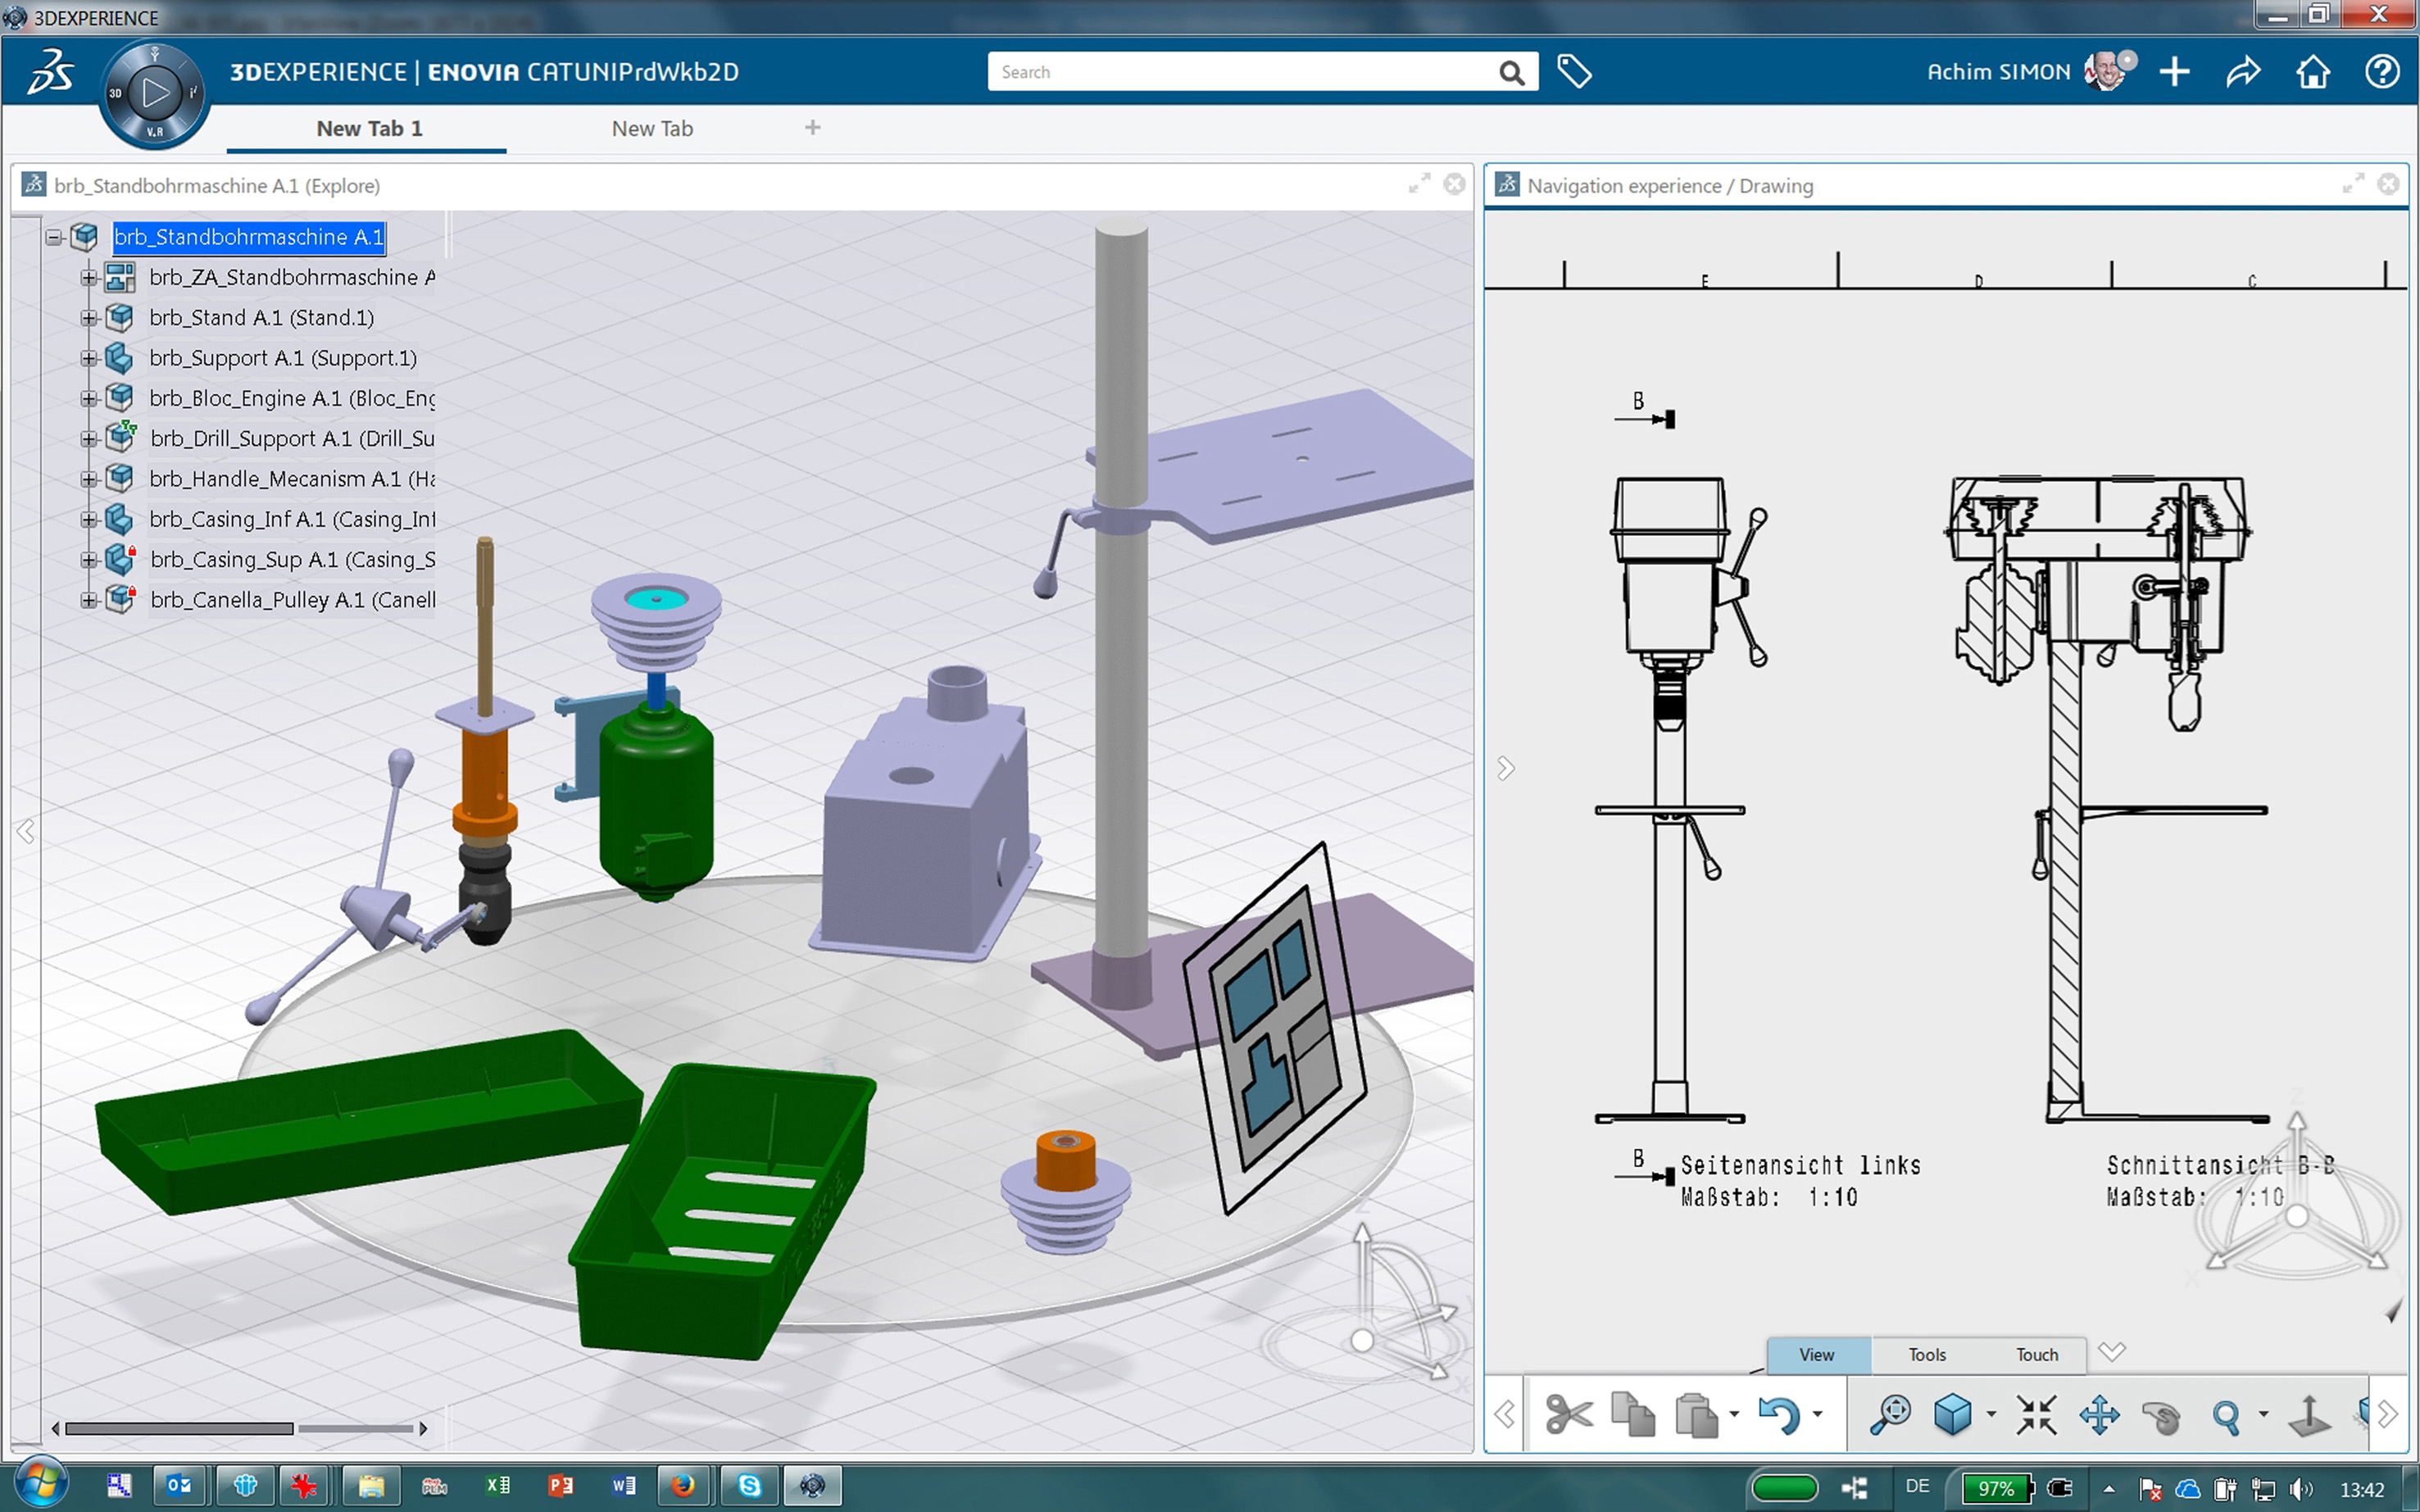Click the blue cube view icon
2420x1512 pixels.
[x=1952, y=1415]
